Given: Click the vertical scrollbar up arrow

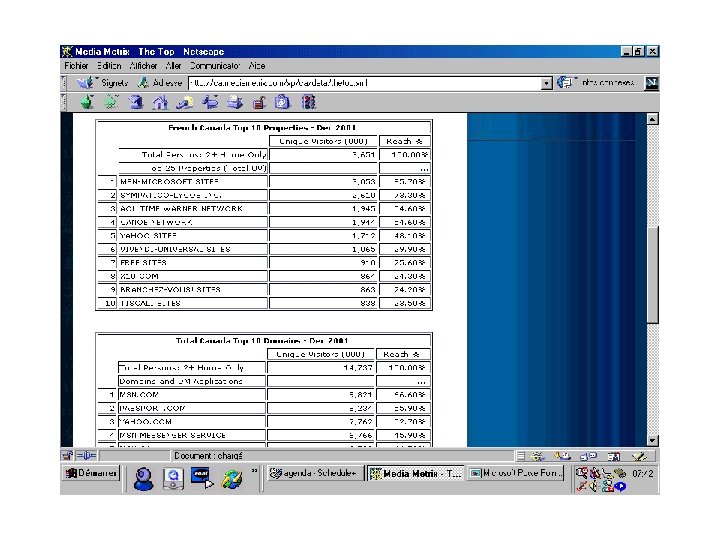Looking at the screenshot, I should (x=652, y=119).
